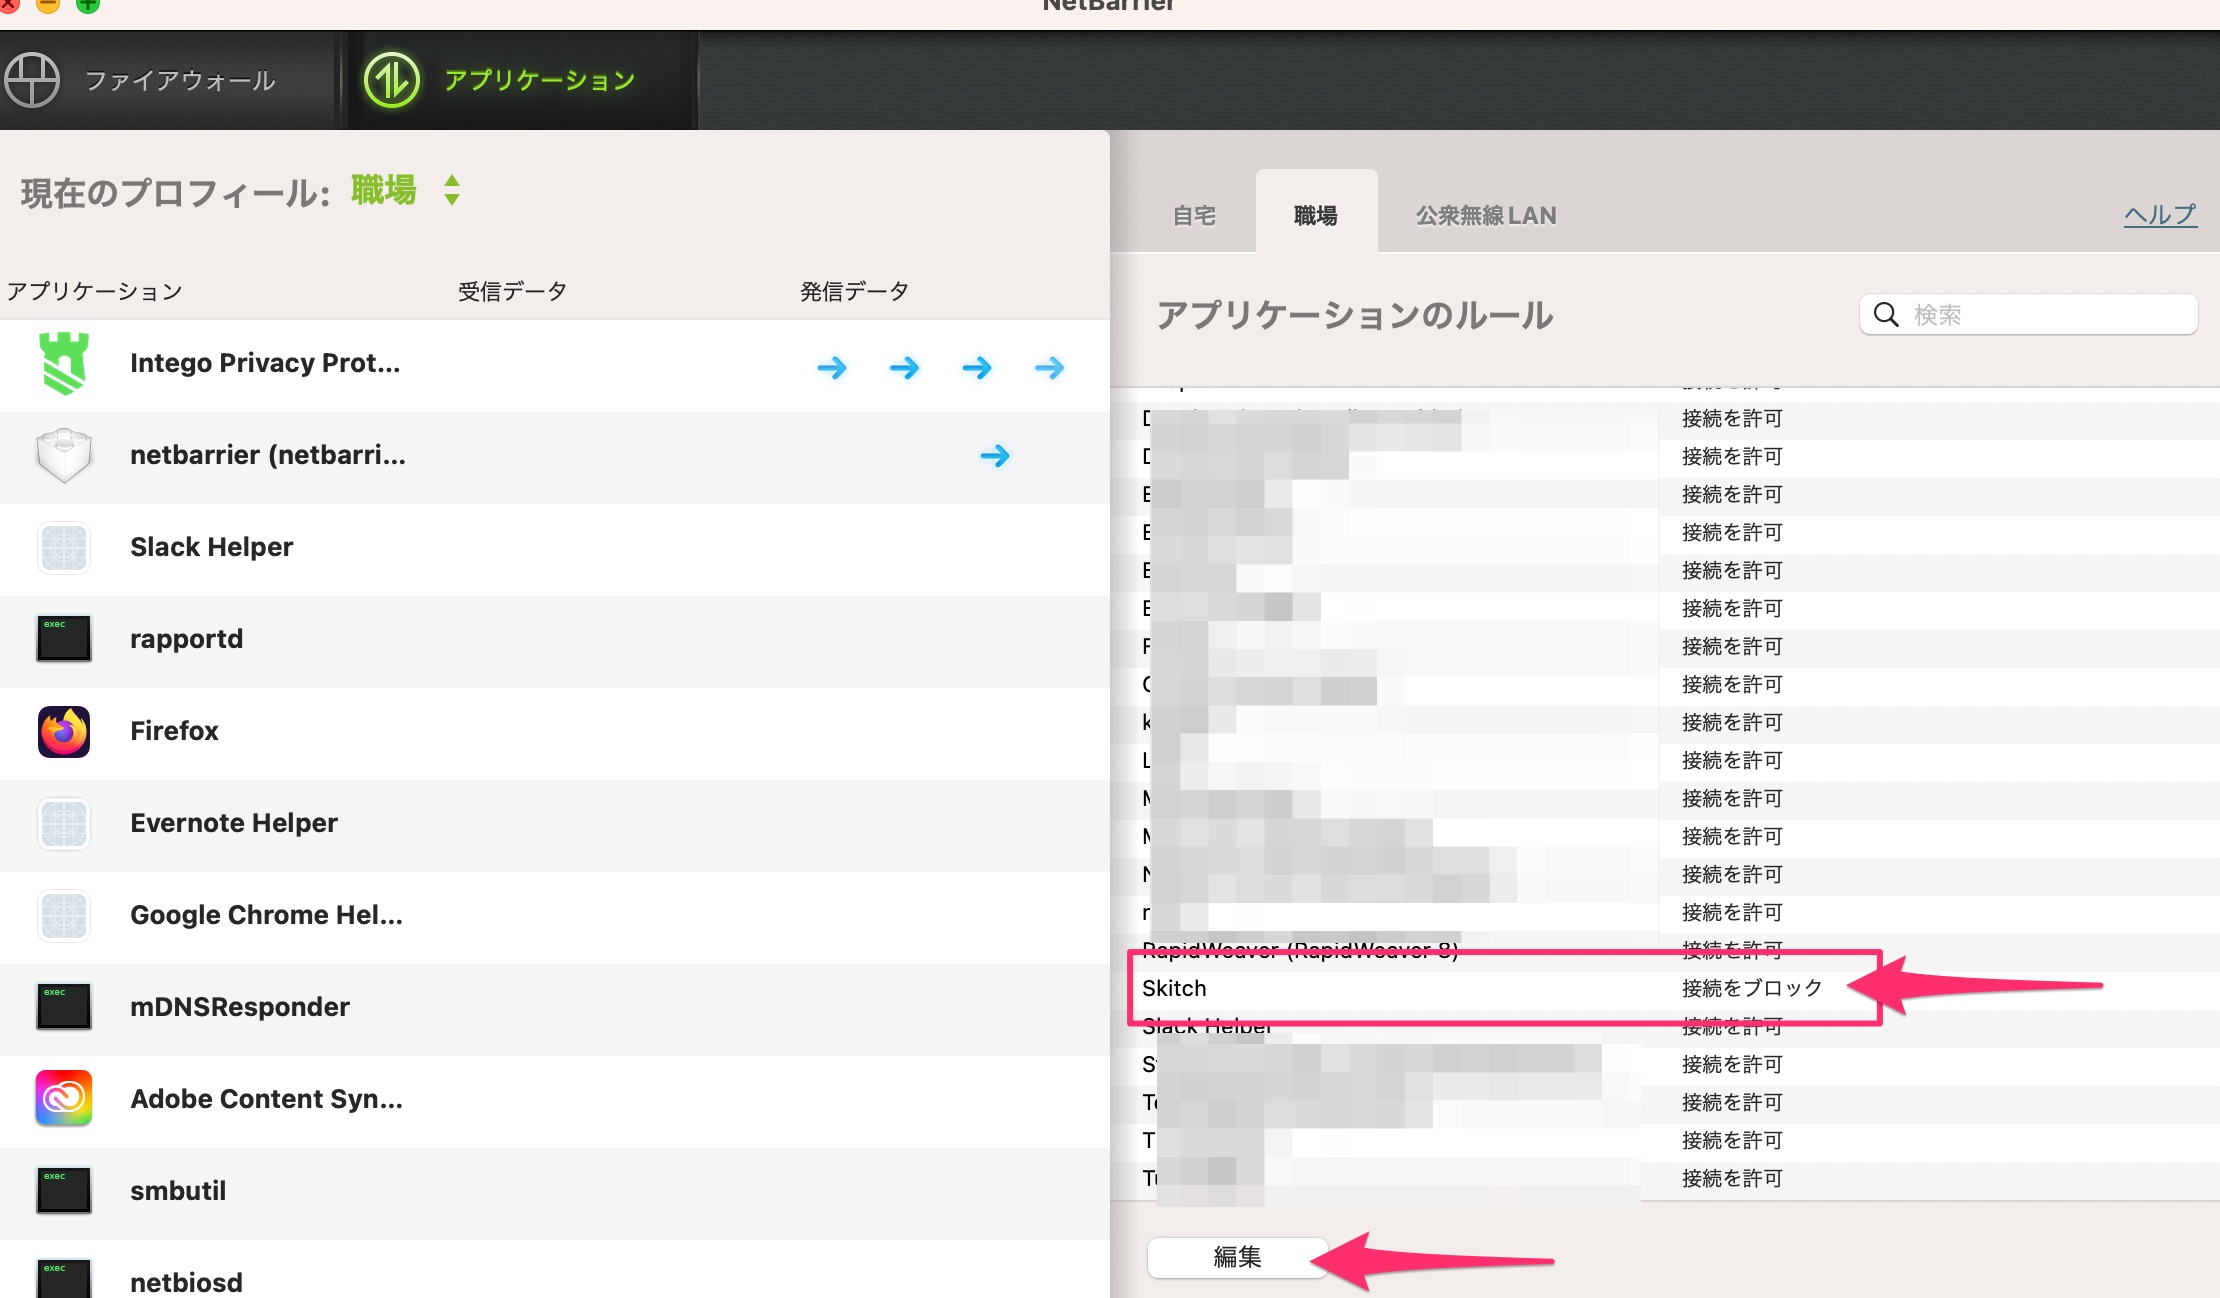Click the Intego Privacy Protection castle icon
This screenshot has width=2220, height=1298.
(64, 364)
